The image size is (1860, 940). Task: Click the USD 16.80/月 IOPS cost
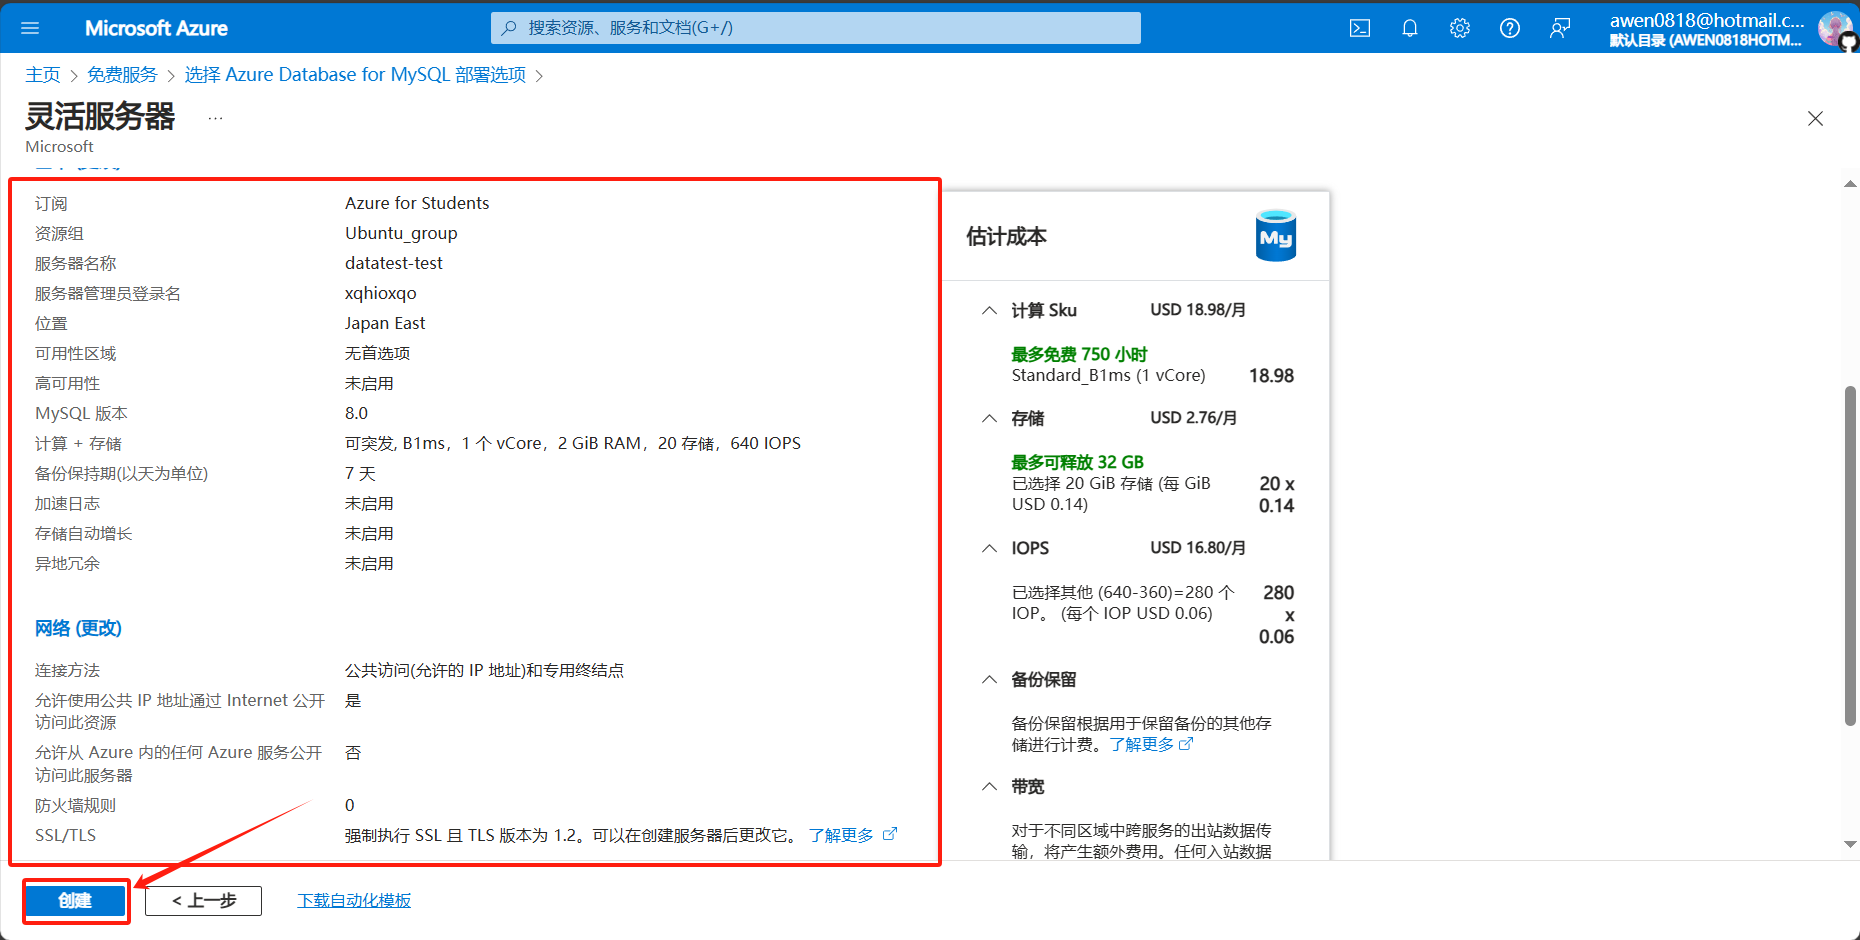tap(1198, 548)
